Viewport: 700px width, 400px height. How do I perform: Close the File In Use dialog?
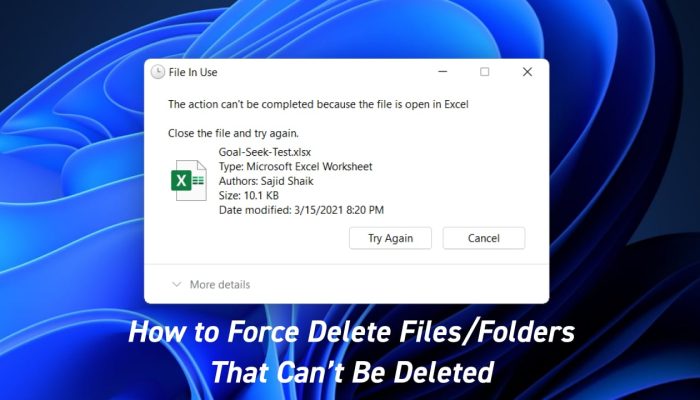[527, 72]
